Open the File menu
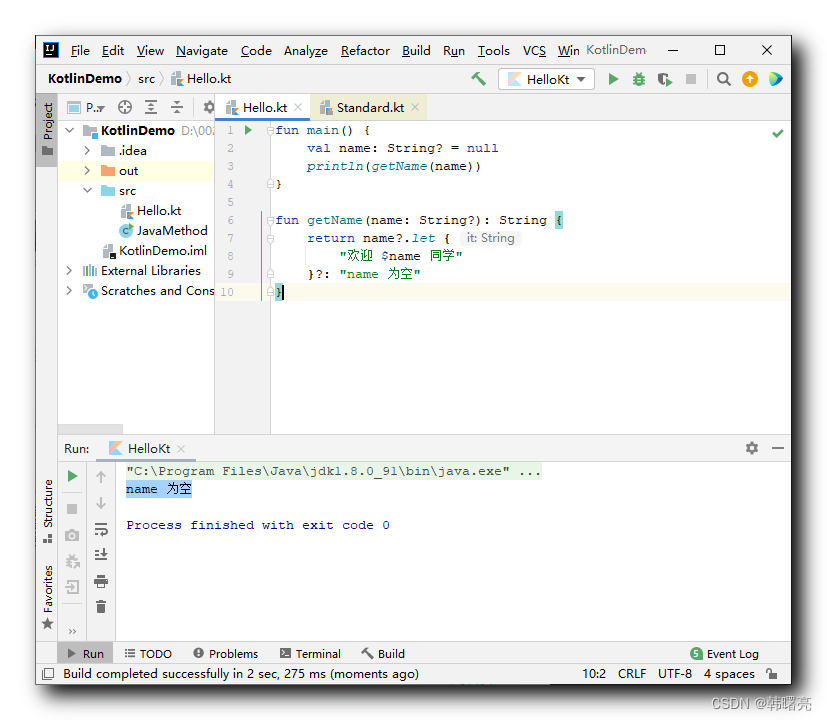 point(80,51)
